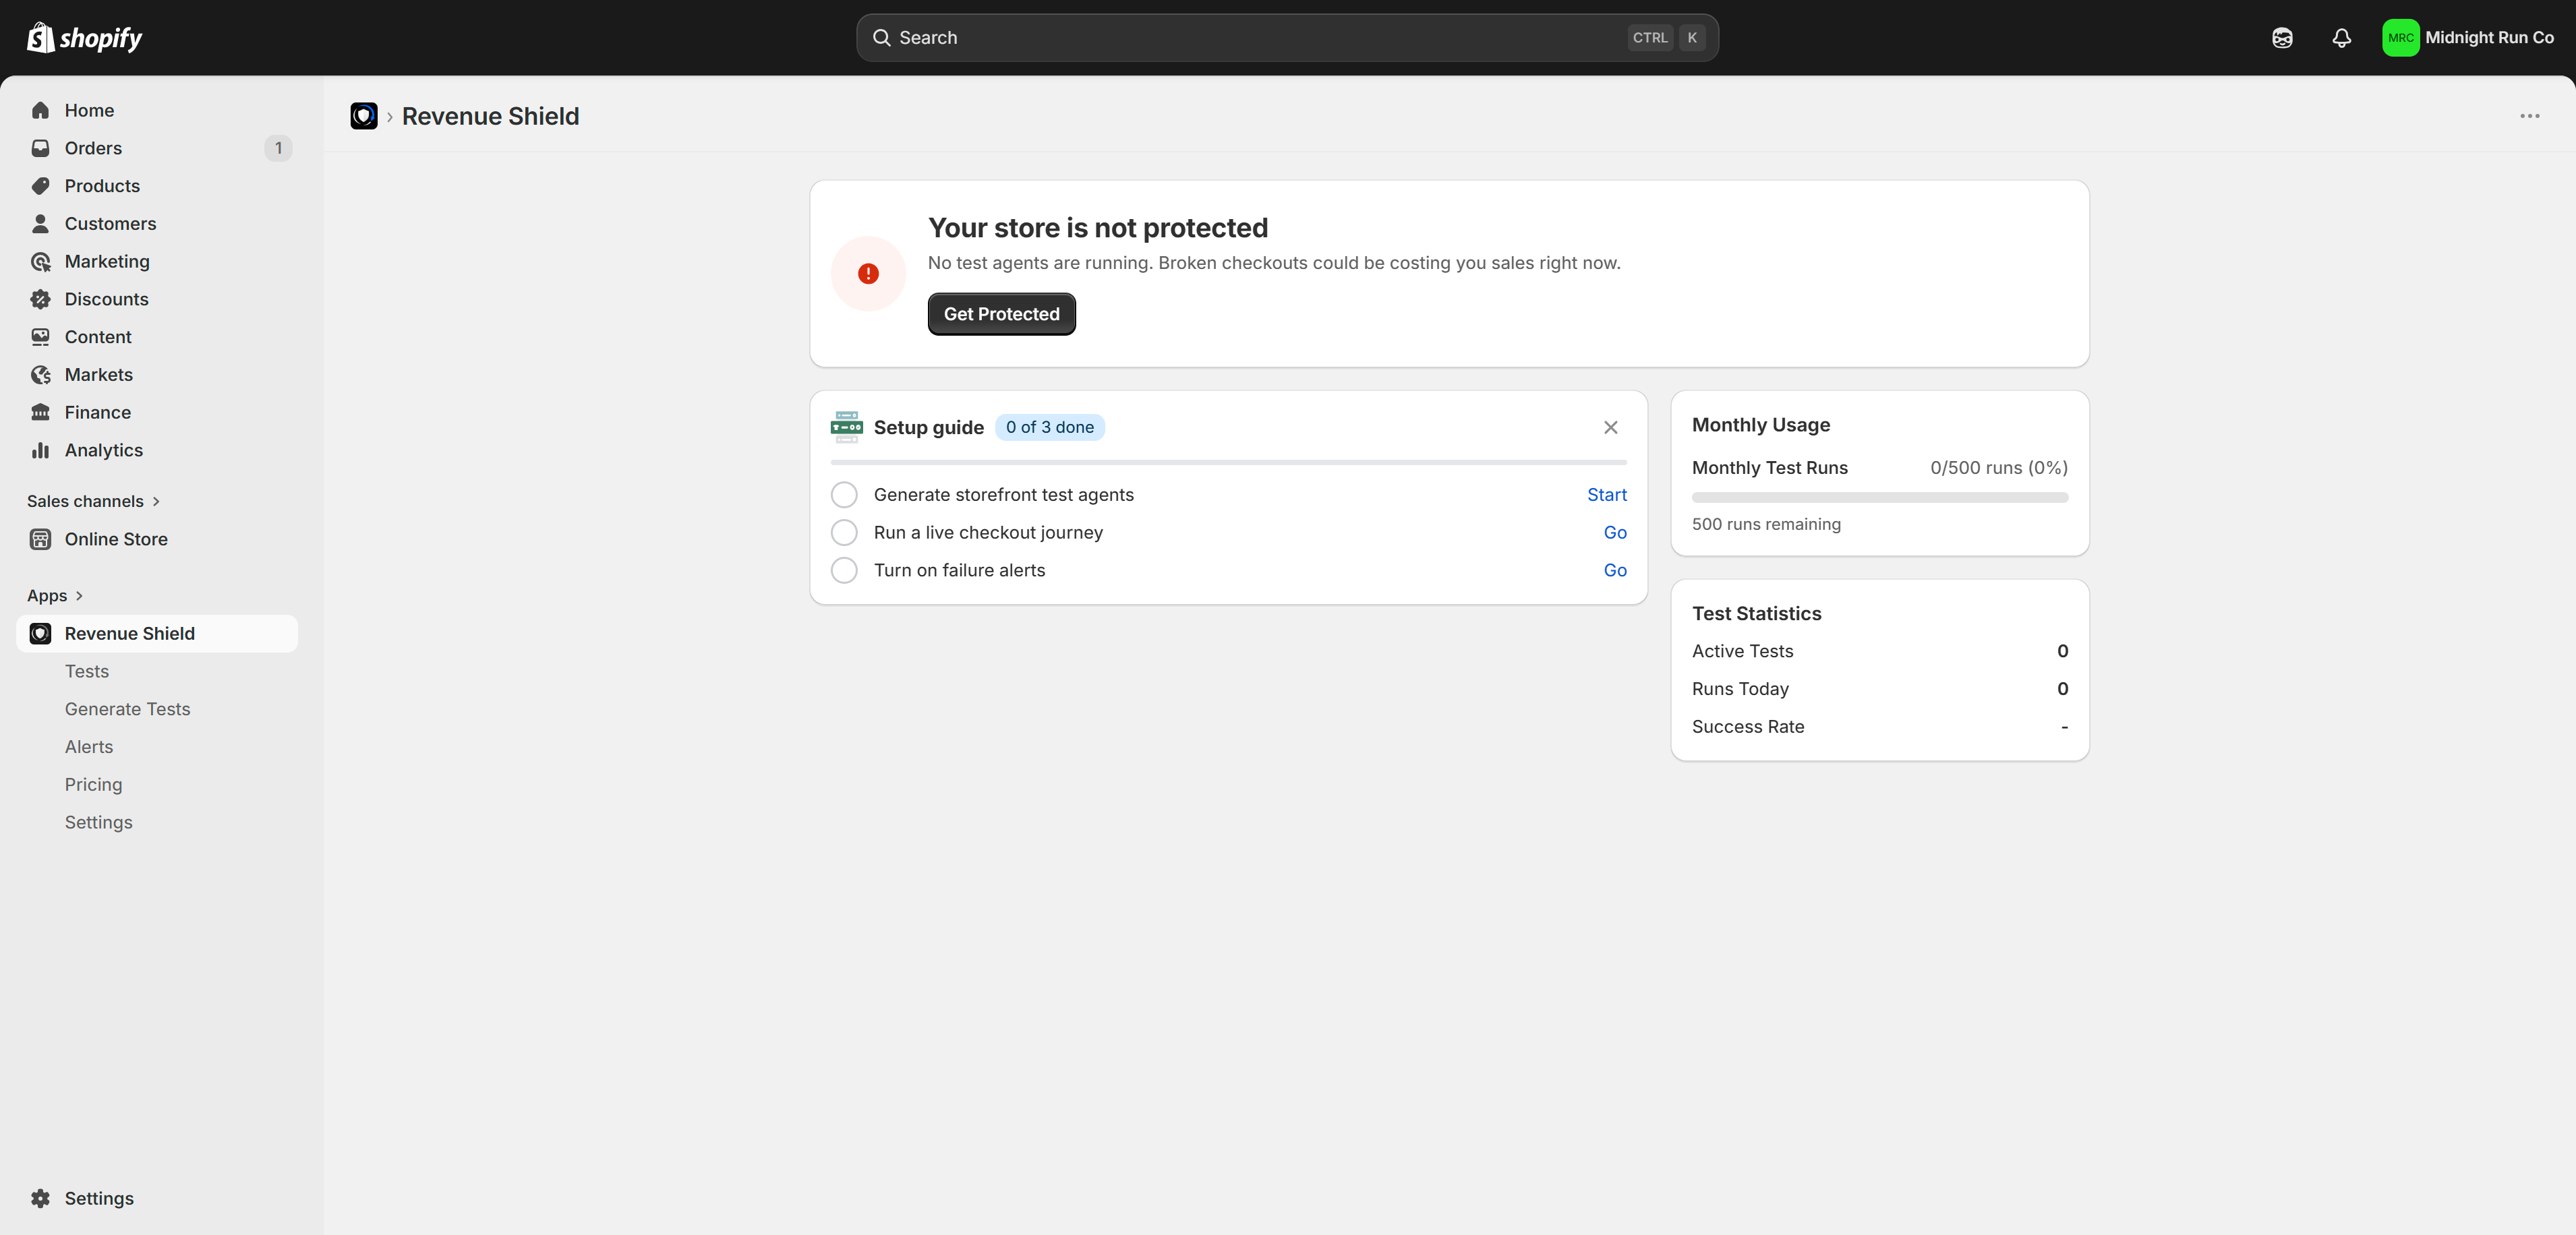This screenshot has width=2576, height=1235.
Task: Click the 'Success Rate' statistic row
Action: 1879,727
